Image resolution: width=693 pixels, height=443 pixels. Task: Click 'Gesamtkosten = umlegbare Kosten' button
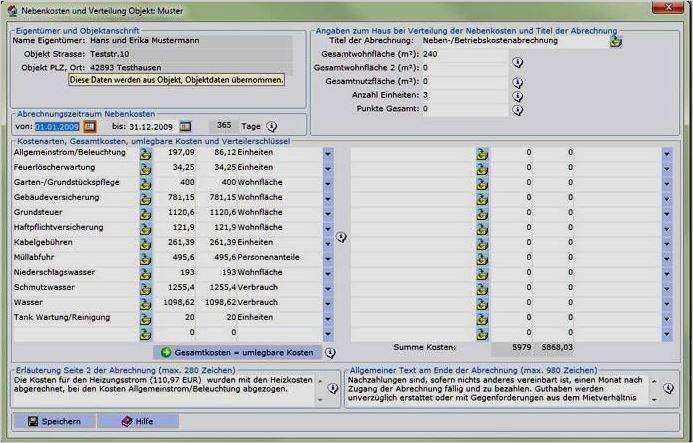coord(237,352)
